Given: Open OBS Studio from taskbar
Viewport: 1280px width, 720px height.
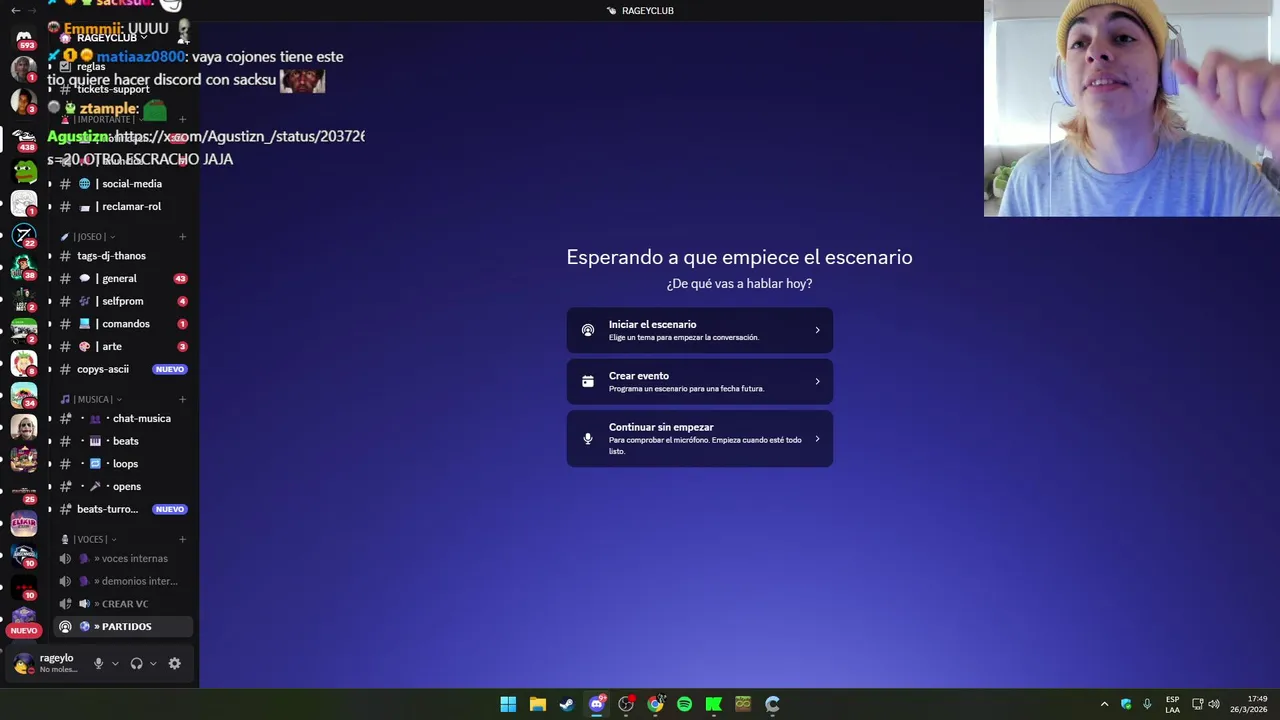Looking at the screenshot, I should point(626,704).
